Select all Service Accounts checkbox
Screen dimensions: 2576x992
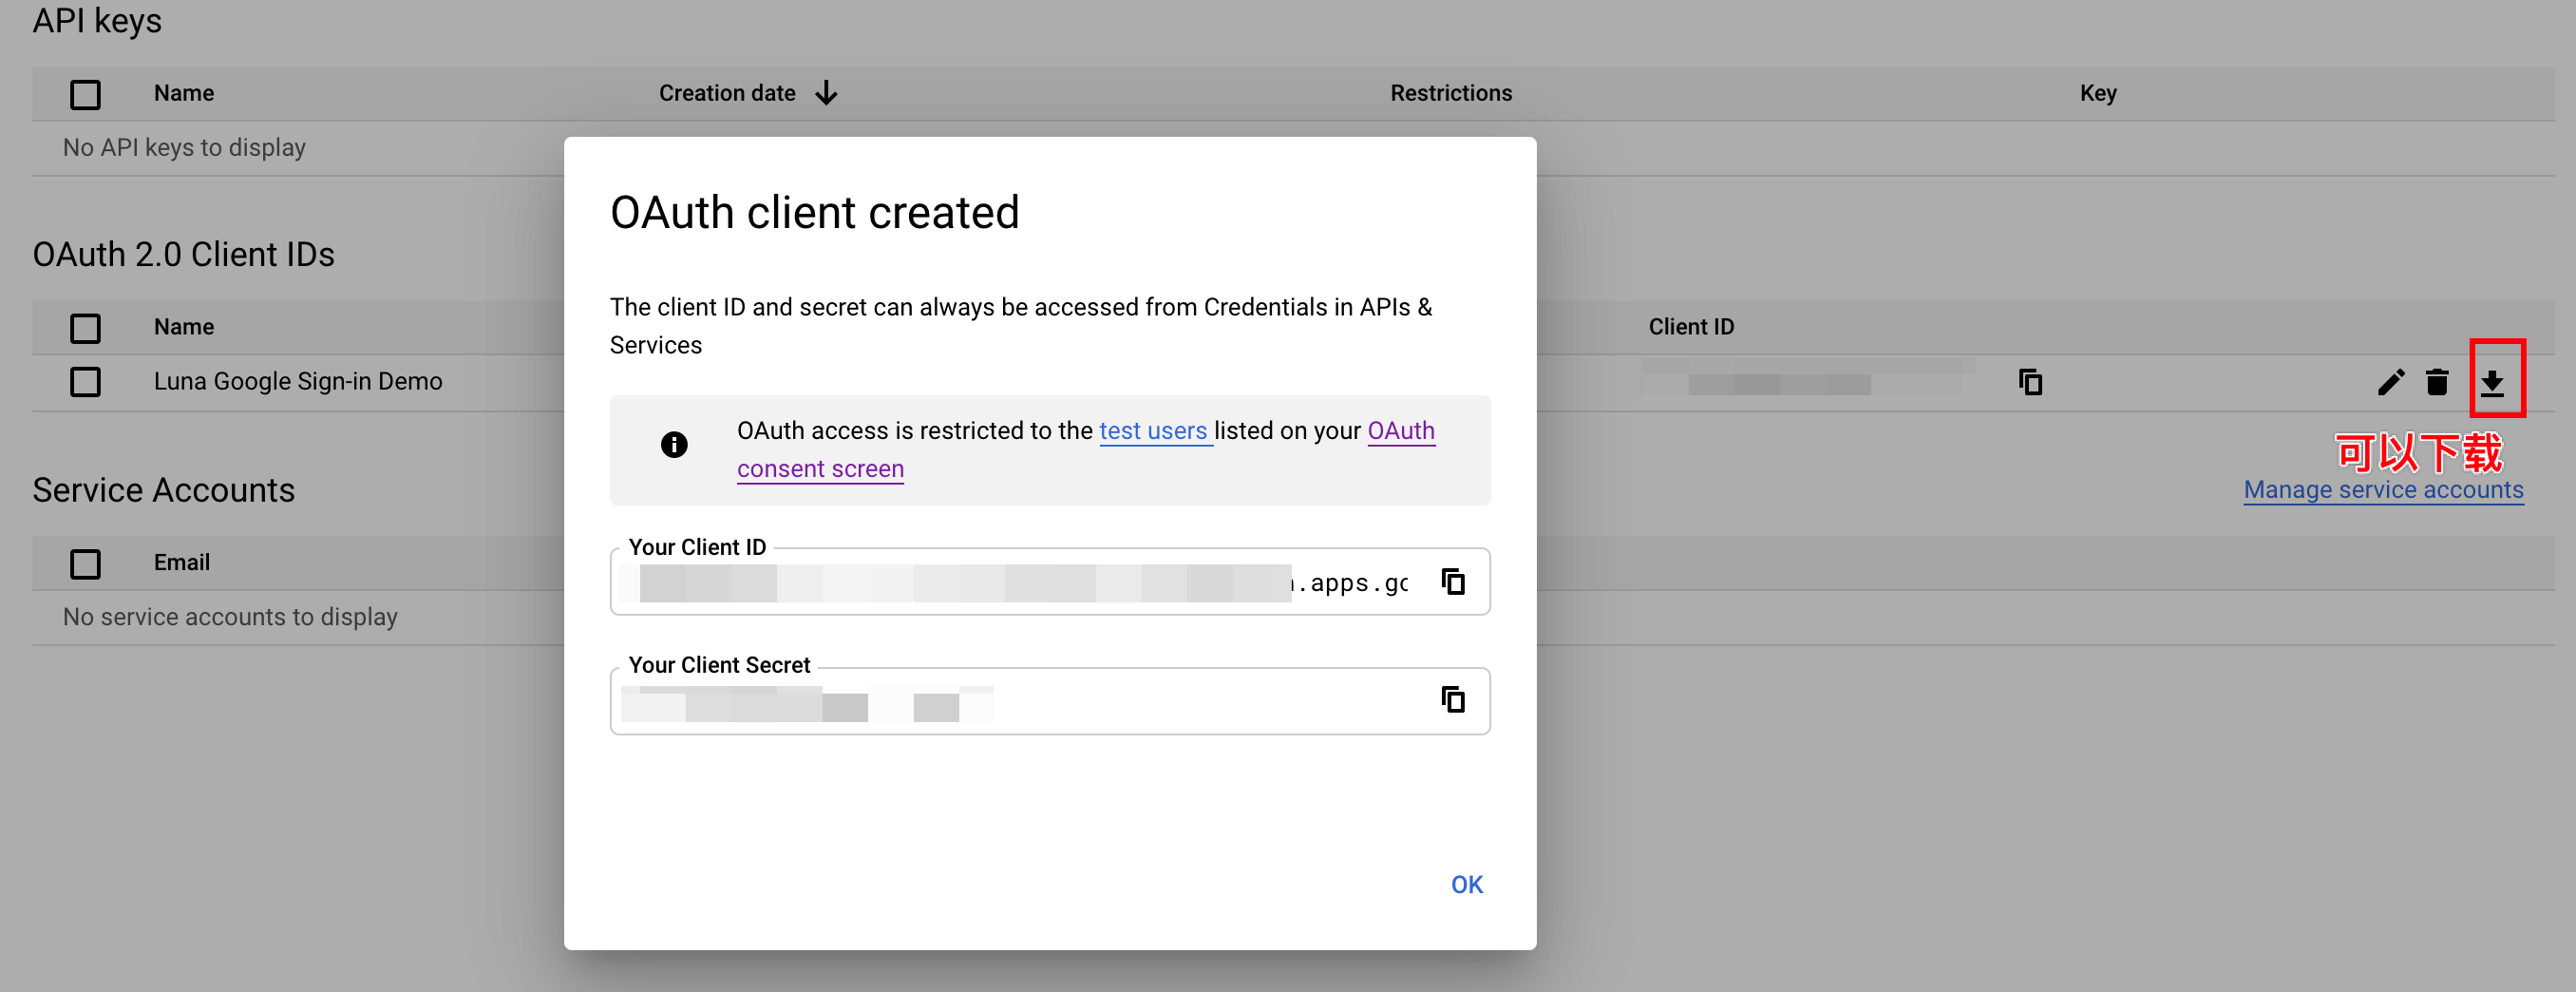[x=85, y=563]
